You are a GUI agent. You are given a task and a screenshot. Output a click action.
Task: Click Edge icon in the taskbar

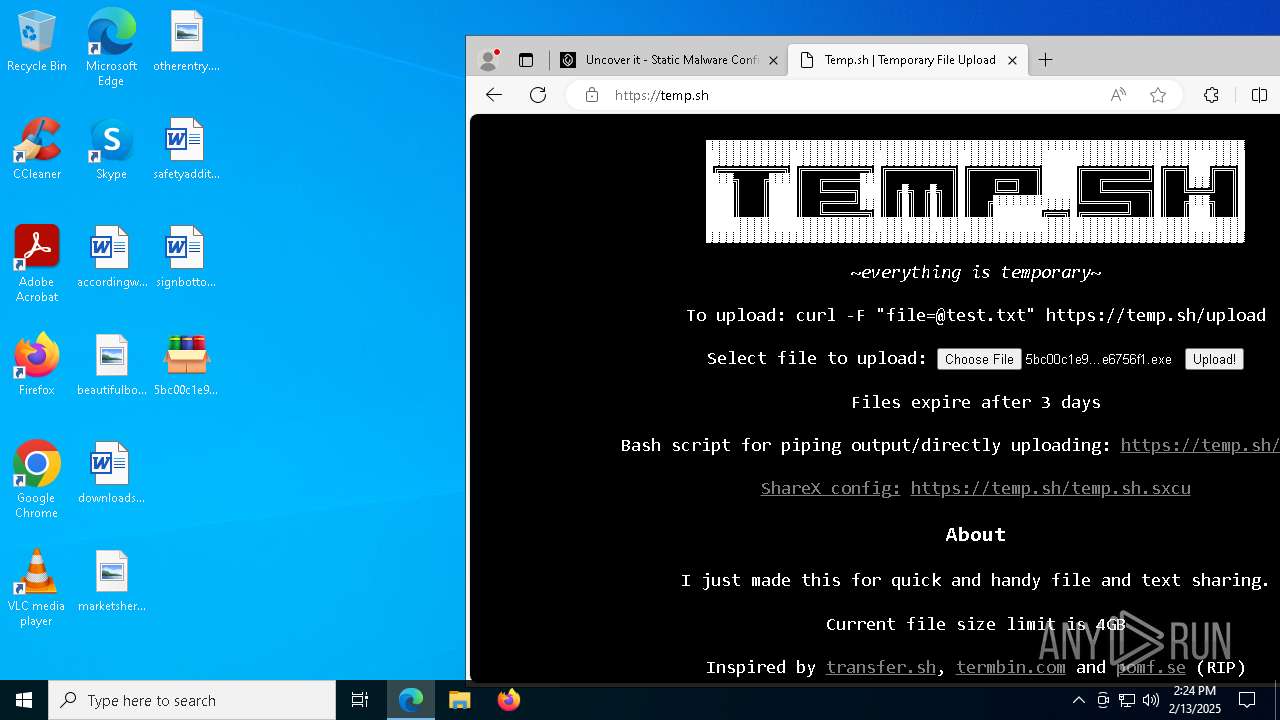coord(411,700)
